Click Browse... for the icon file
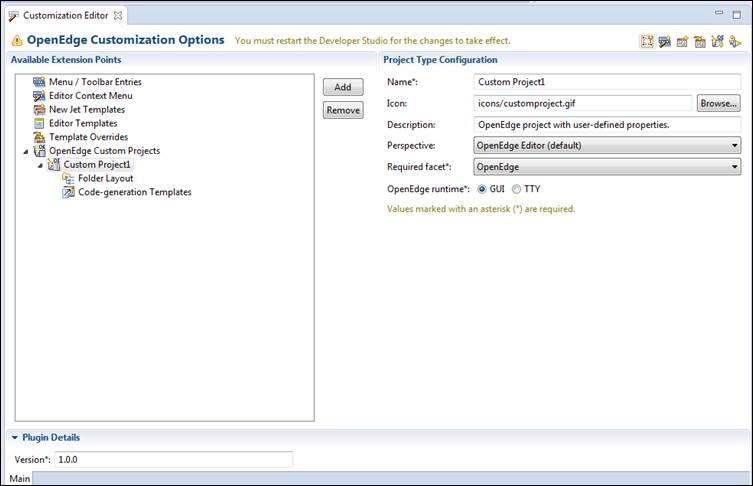 718,103
